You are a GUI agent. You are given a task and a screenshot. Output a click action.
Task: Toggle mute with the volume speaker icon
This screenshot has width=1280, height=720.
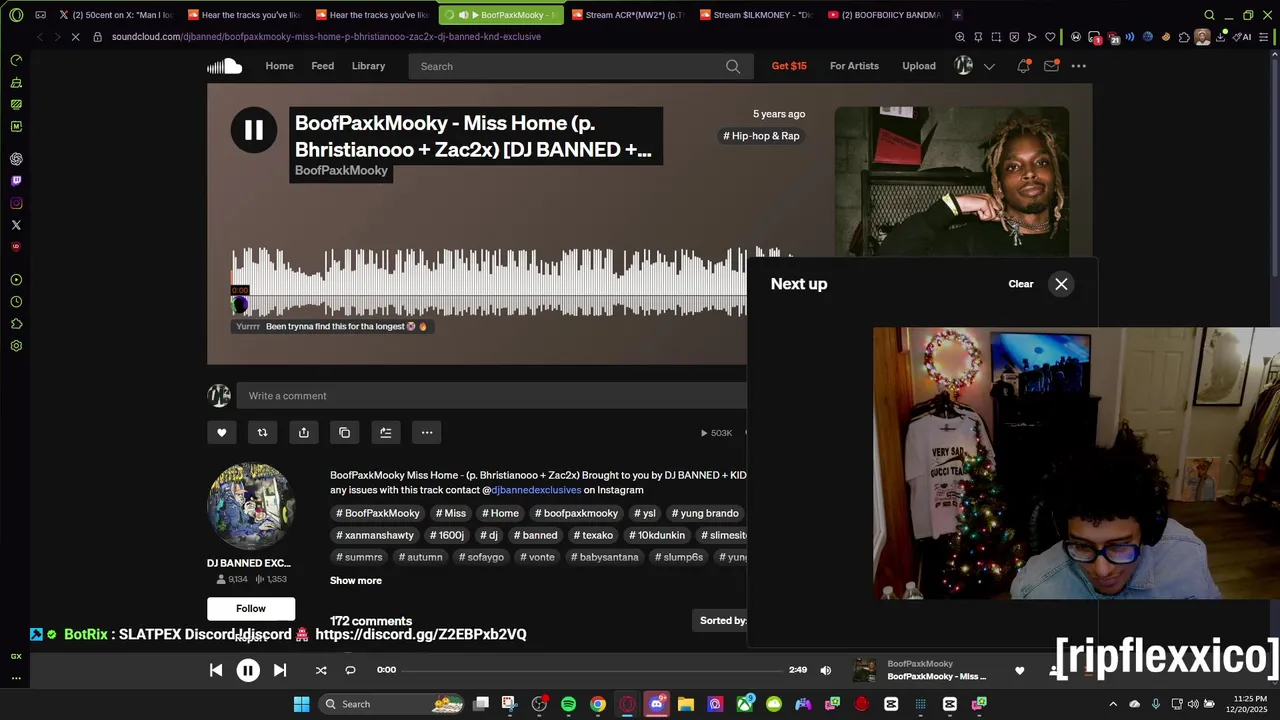[x=825, y=670]
